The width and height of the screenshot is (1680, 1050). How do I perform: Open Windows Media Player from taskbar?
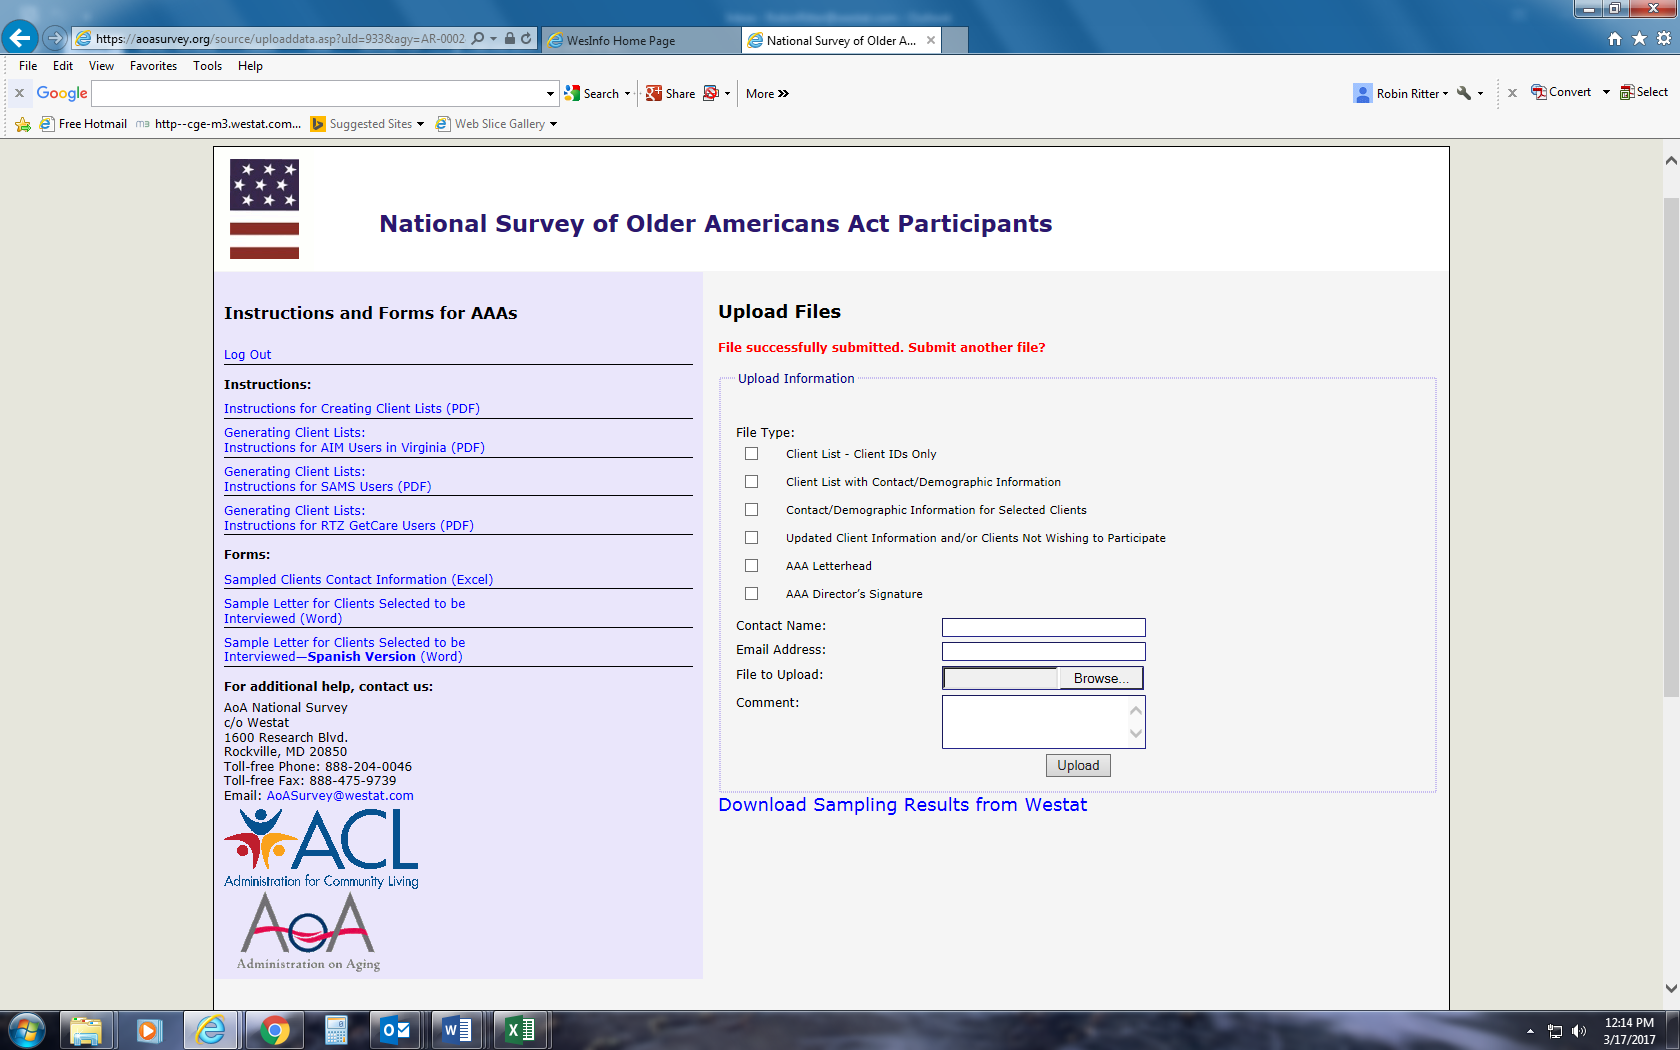(x=149, y=1030)
